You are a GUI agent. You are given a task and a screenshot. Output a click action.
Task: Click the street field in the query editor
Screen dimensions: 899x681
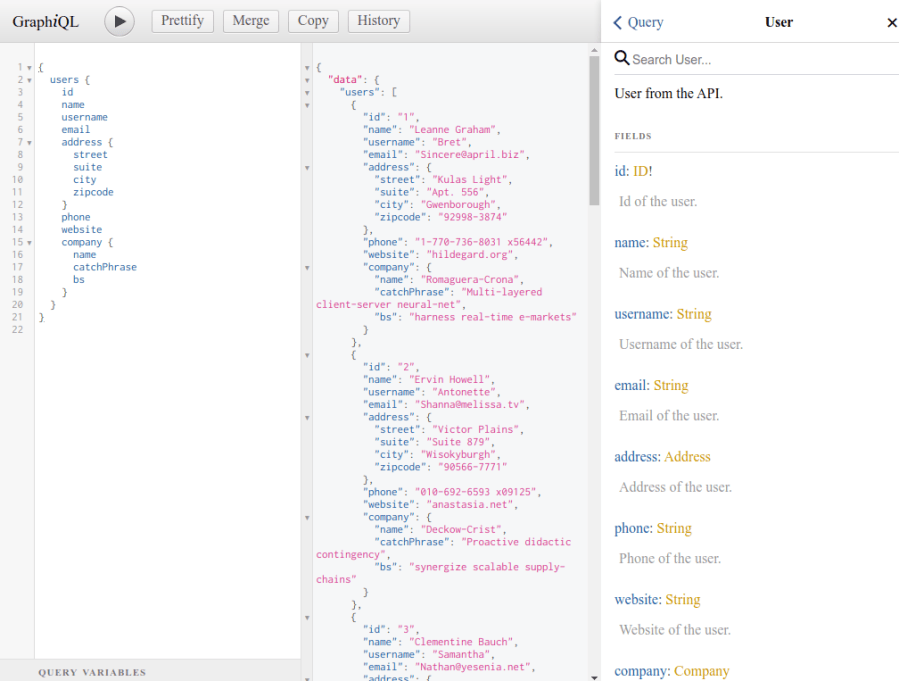pyautogui.click(x=90, y=155)
